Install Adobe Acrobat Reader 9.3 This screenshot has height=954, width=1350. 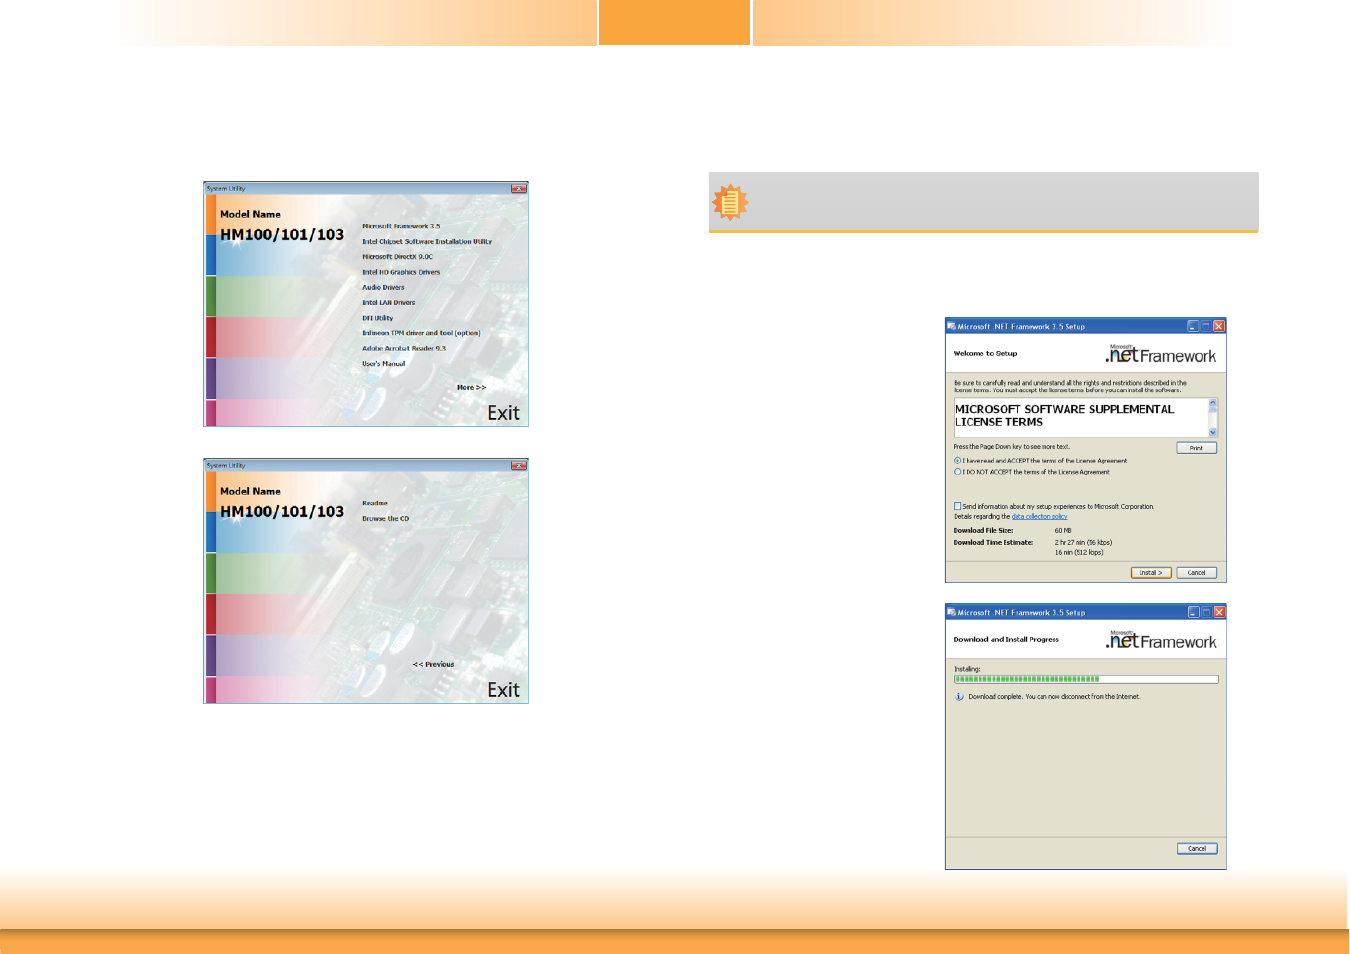[404, 348]
